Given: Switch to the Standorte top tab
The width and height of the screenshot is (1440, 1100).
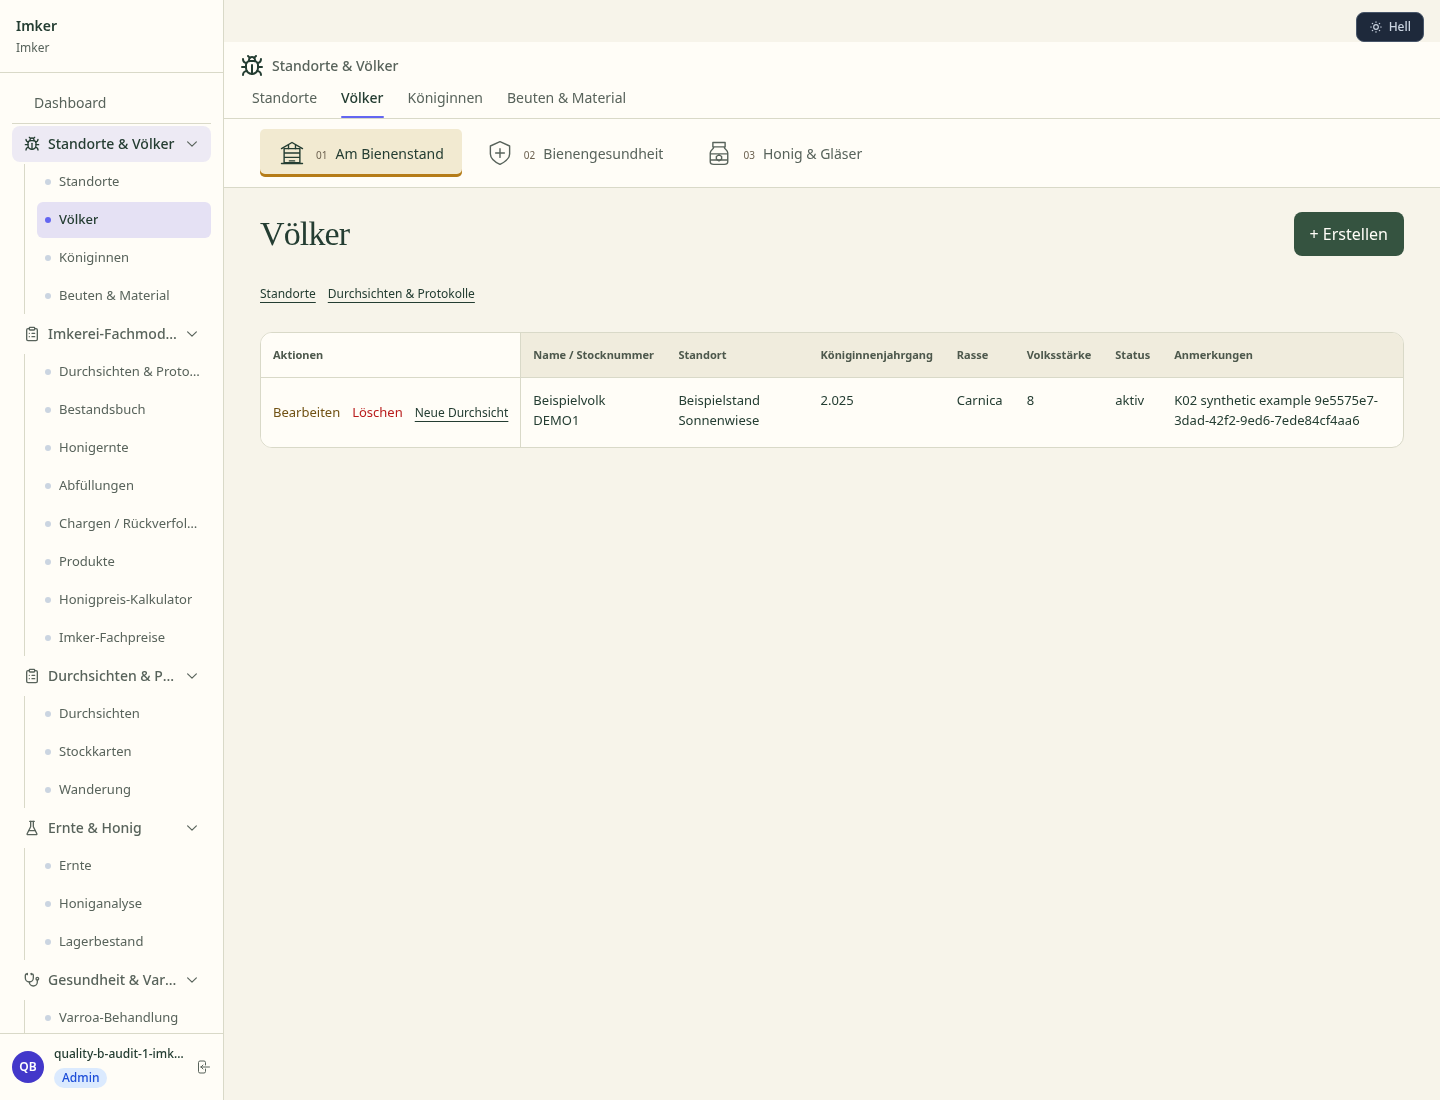Looking at the screenshot, I should click(284, 98).
